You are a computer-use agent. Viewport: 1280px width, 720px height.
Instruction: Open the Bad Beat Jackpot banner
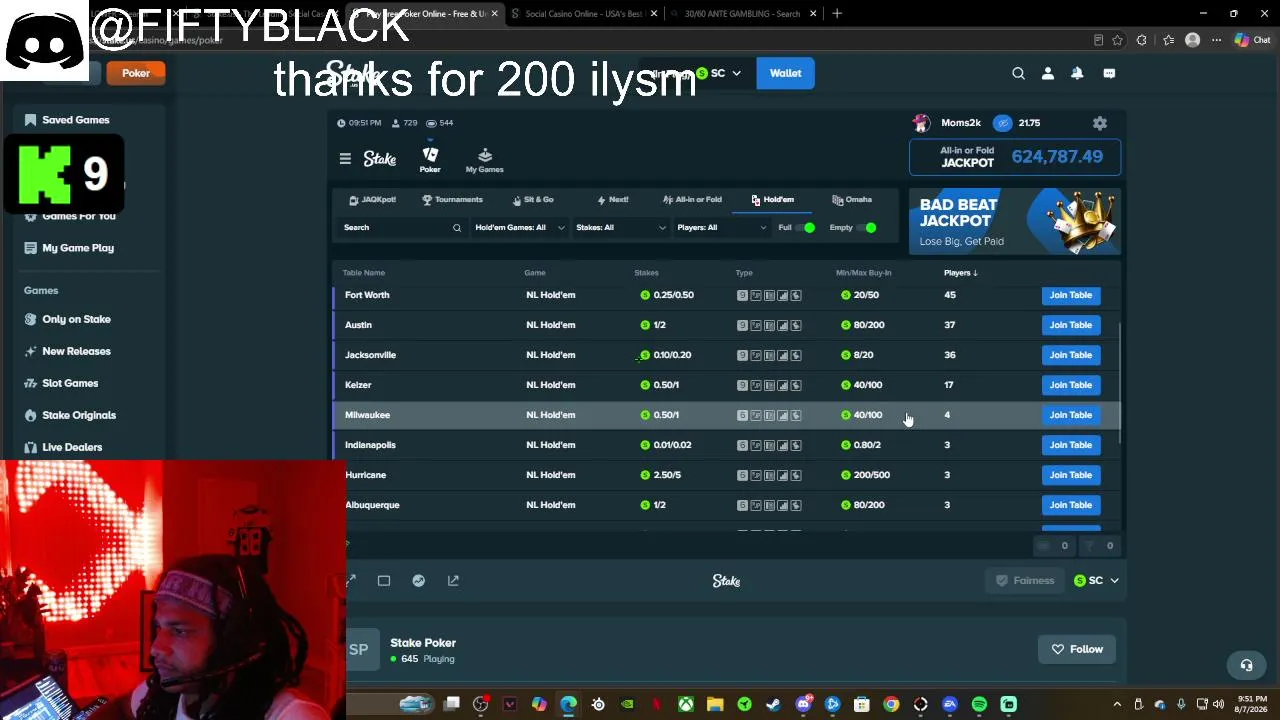[1015, 222]
